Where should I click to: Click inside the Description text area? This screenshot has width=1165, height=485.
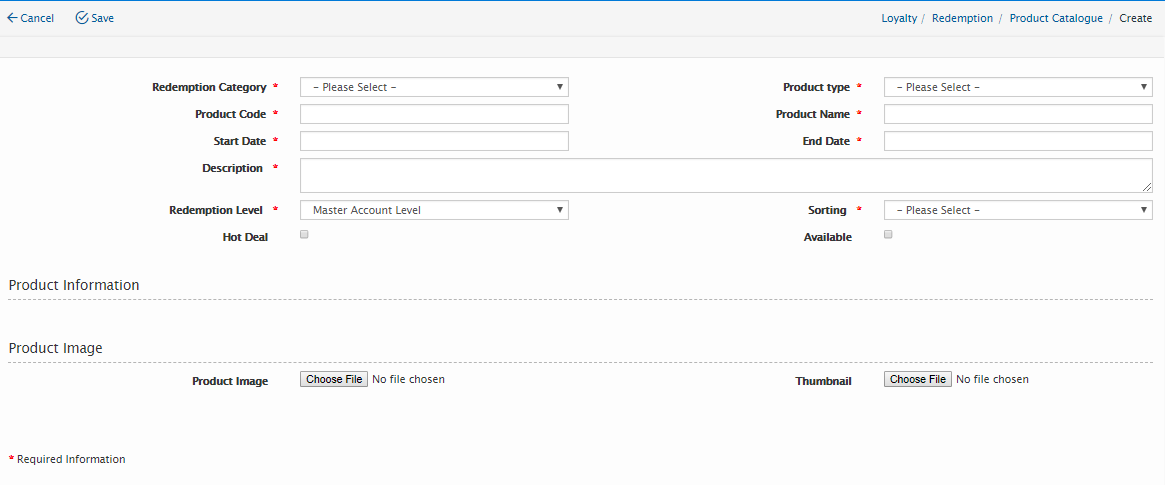(725, 175)
